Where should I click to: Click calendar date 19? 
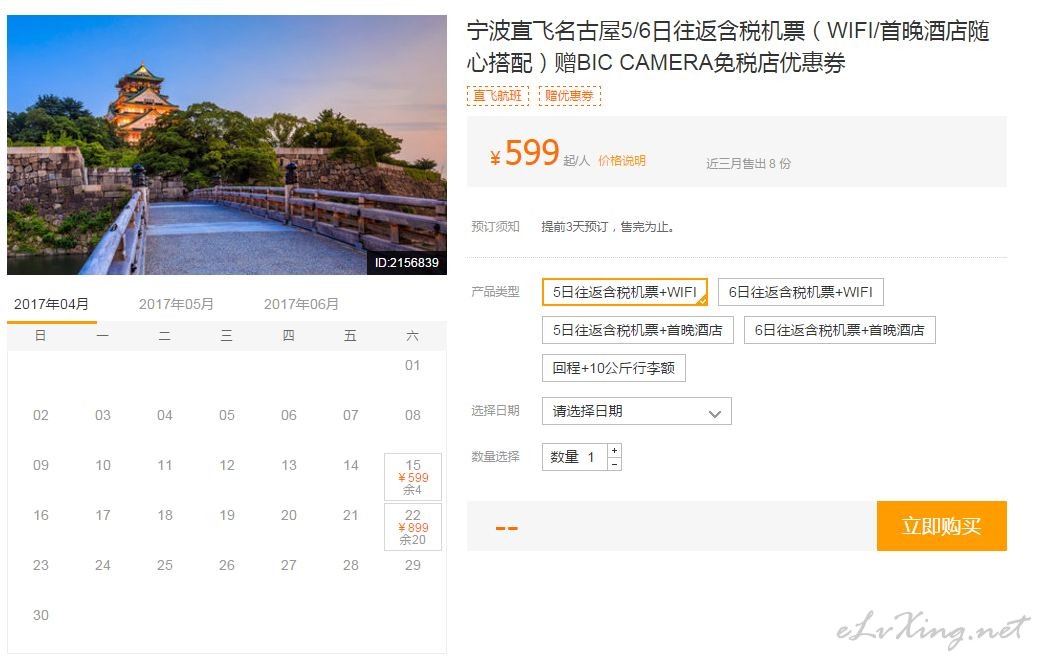click(x=226, y=515)
